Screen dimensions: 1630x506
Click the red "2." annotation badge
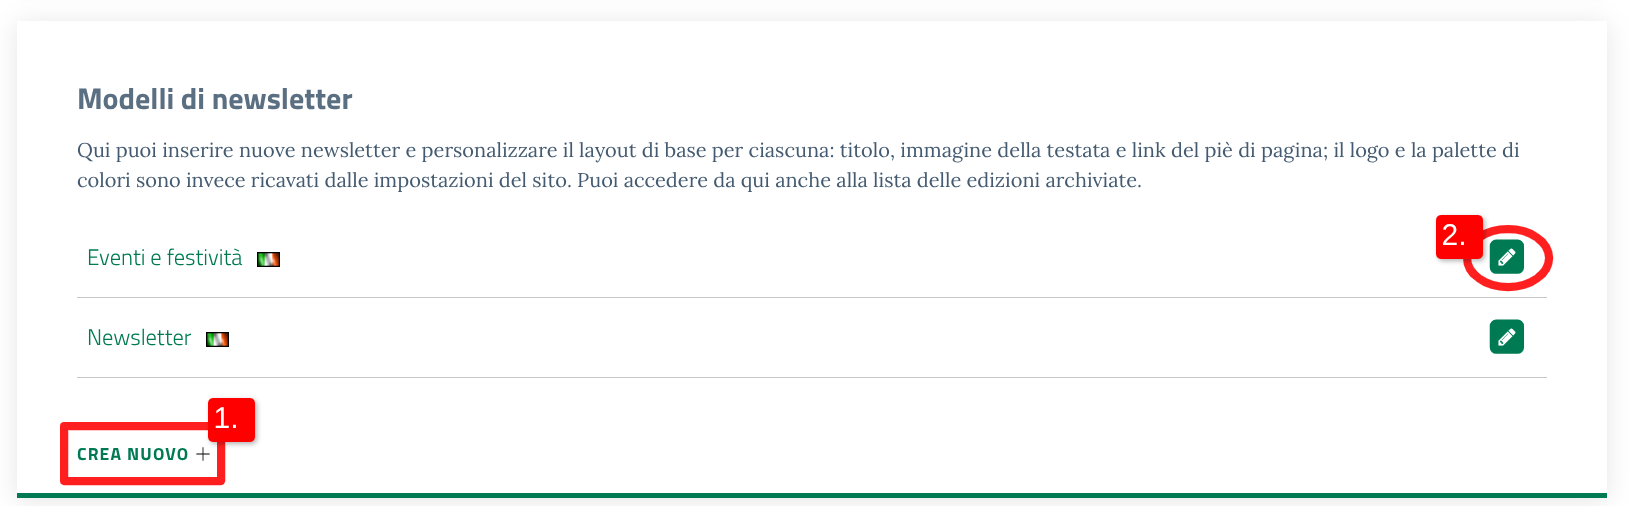click(x=1455, y=237)
